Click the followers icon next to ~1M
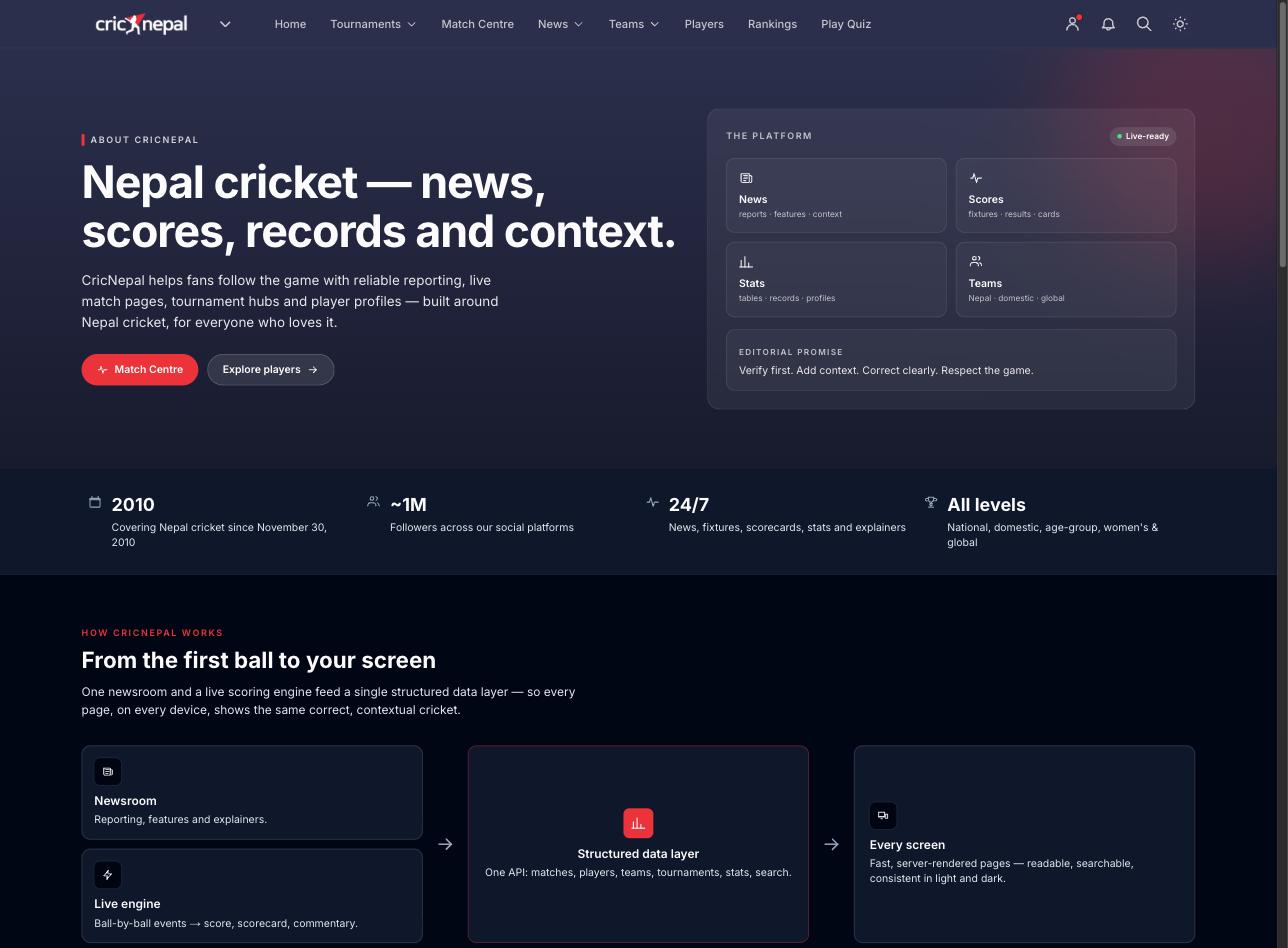This screenshot has height=948, width=1288. [373, 501]
